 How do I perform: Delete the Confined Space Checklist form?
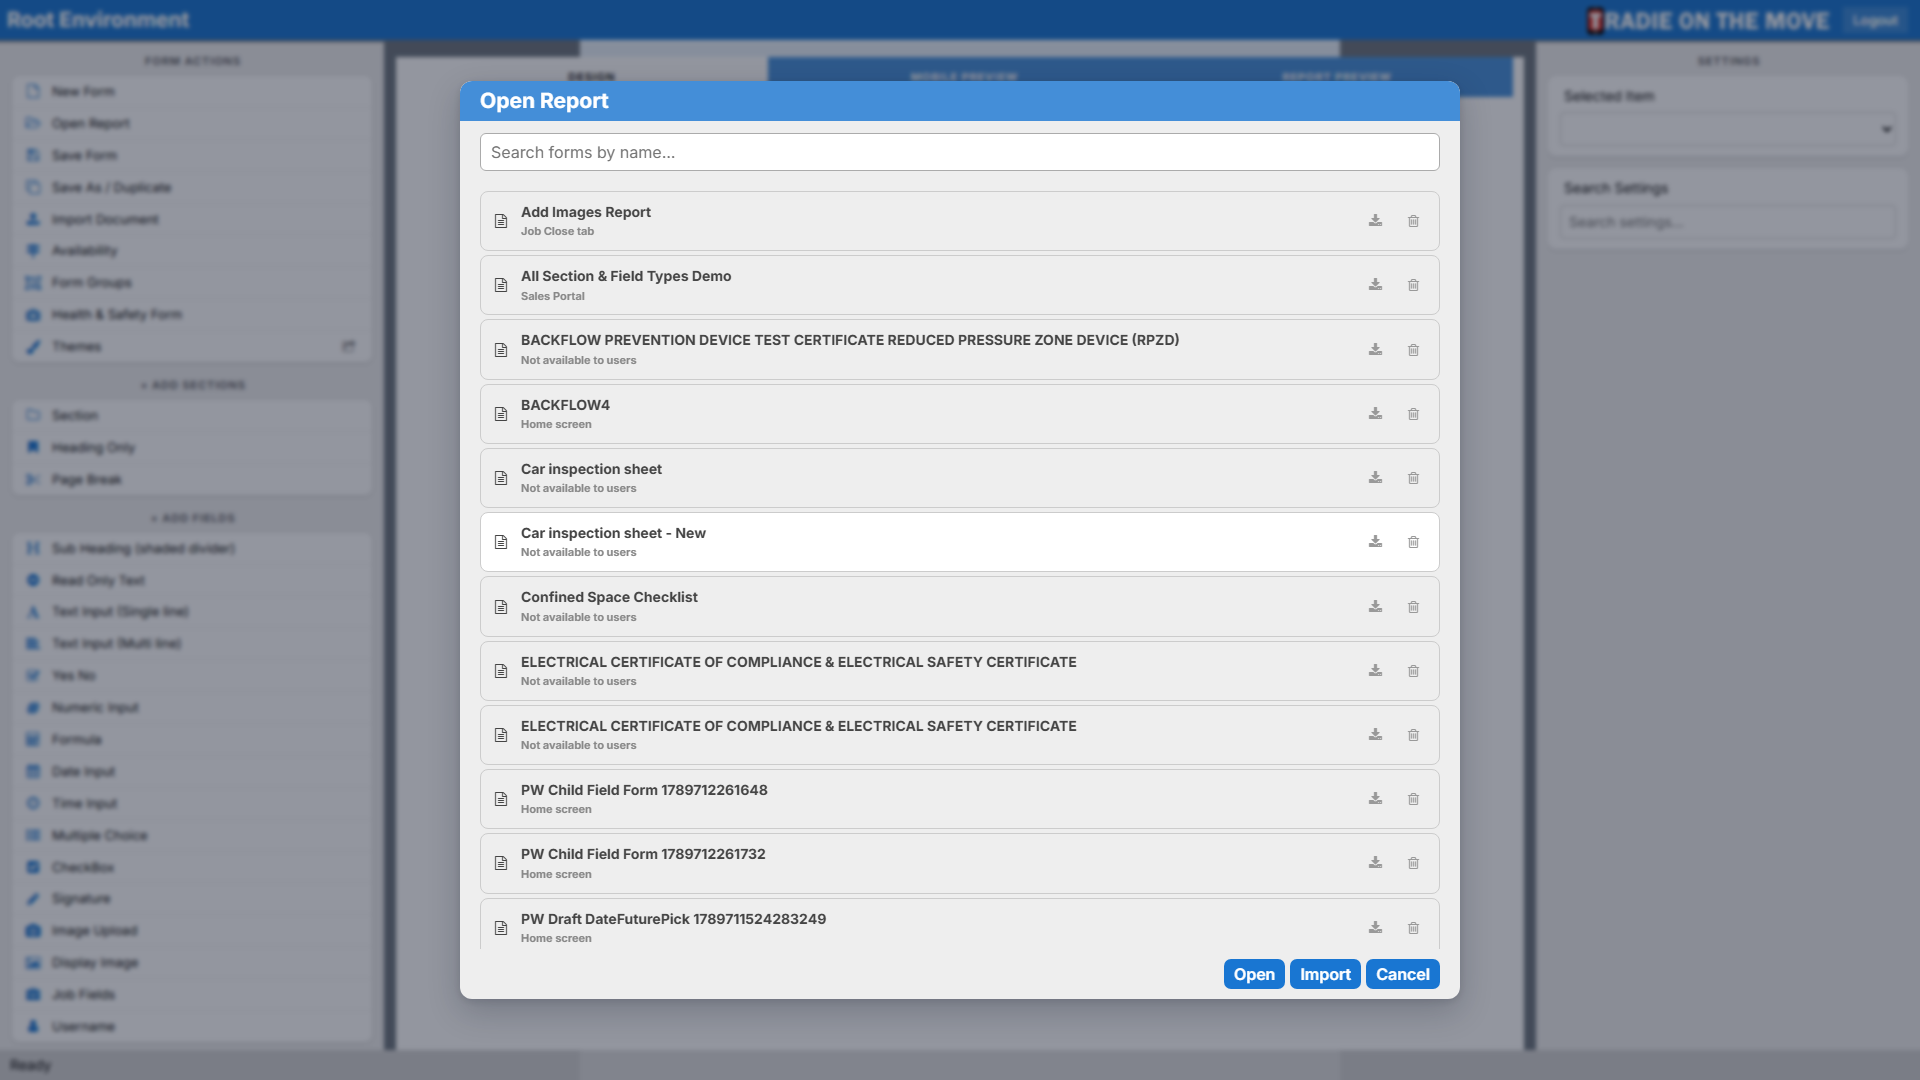point(1413,607)
